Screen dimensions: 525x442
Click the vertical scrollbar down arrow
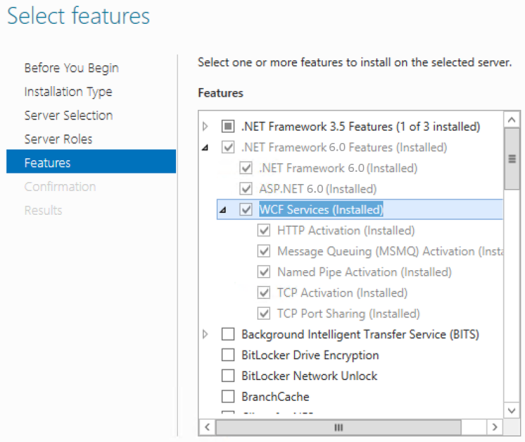point(512,410)
